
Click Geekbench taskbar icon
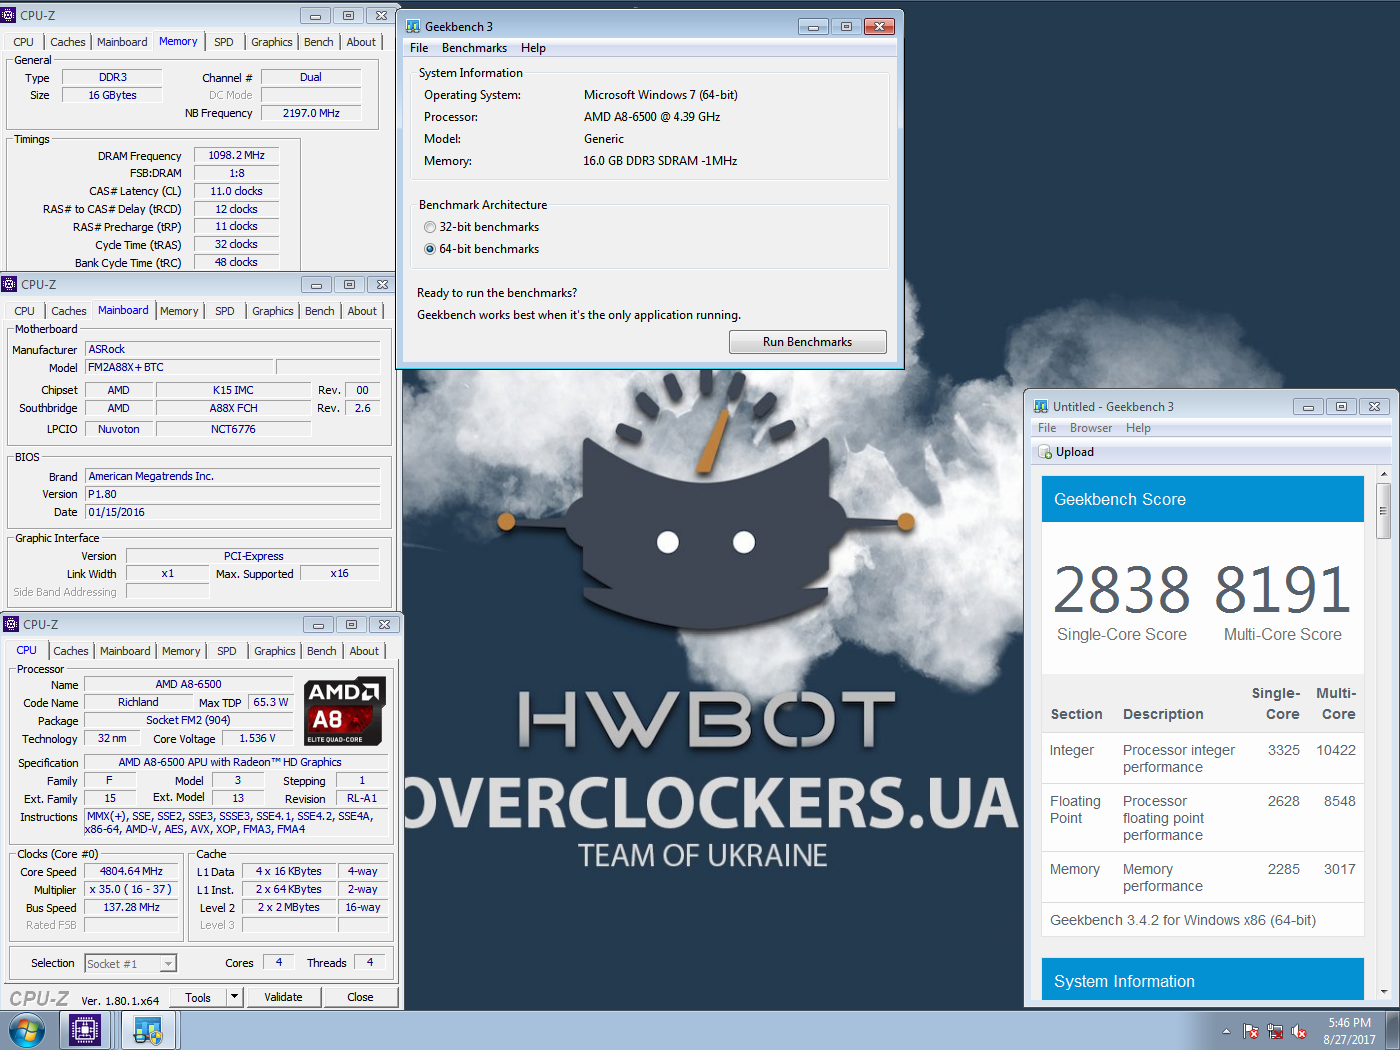coord(148,1030)
